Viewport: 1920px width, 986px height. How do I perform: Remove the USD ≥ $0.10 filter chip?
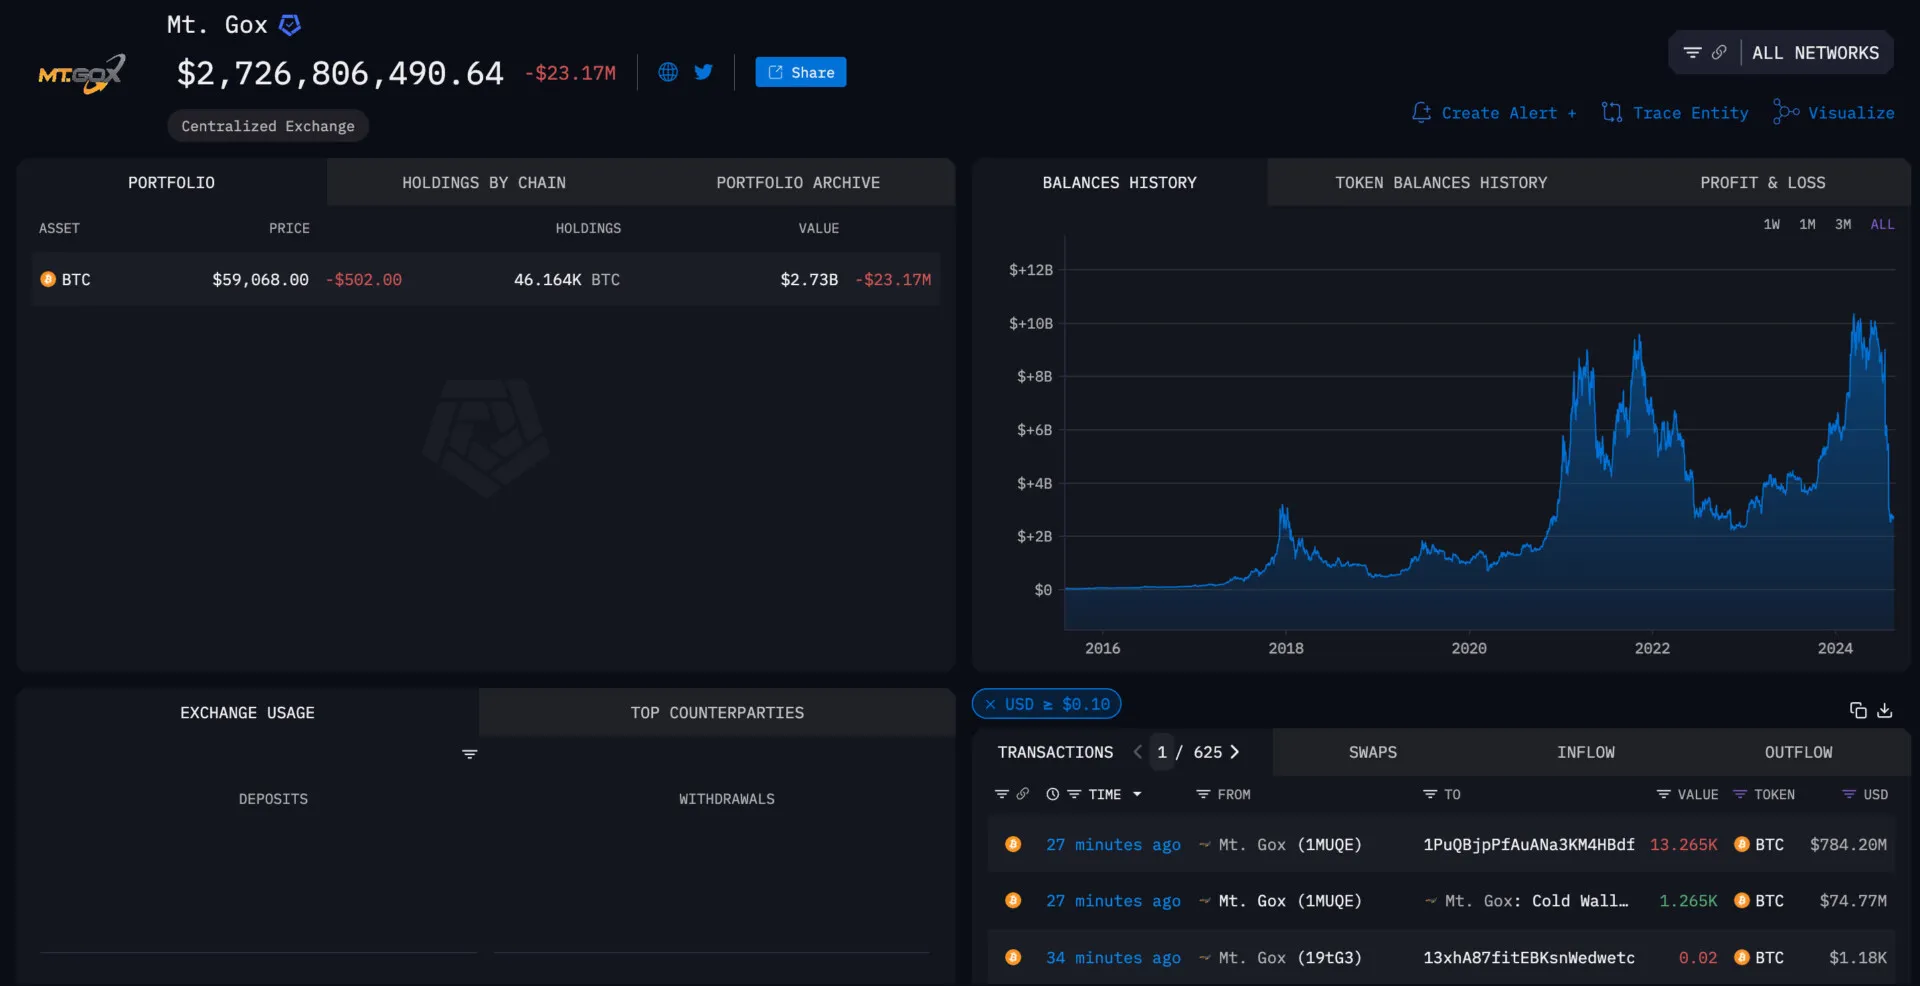pyautogui.click(x=990, y=704)
